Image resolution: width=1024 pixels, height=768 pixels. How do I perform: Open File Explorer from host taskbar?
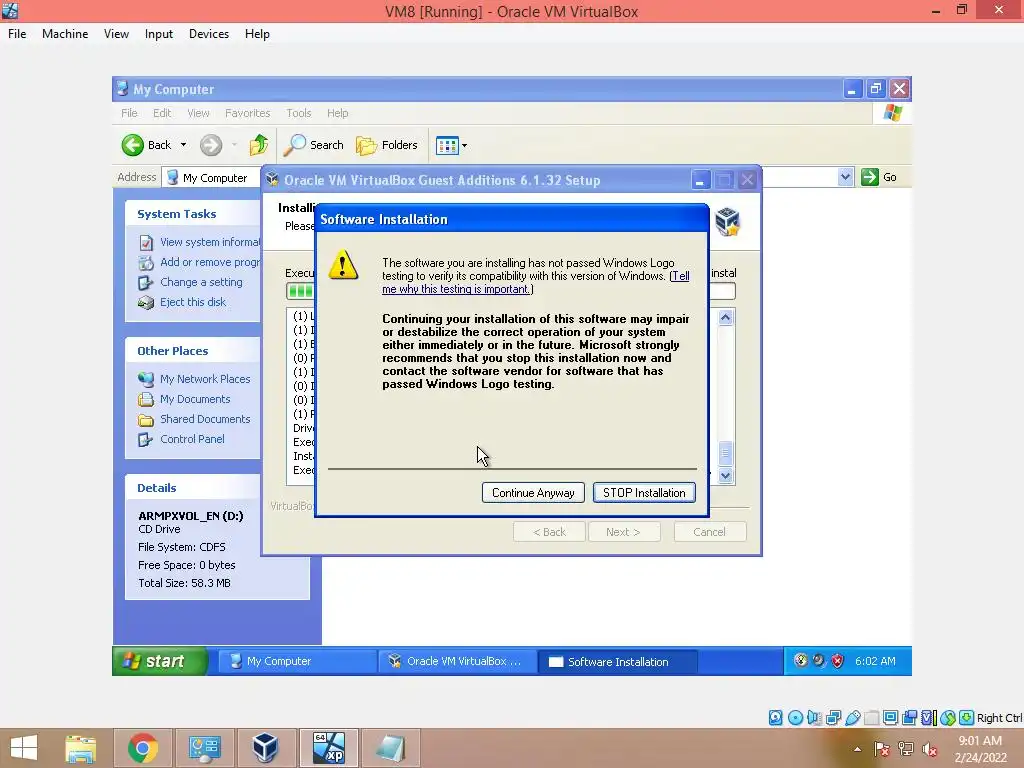80,748
